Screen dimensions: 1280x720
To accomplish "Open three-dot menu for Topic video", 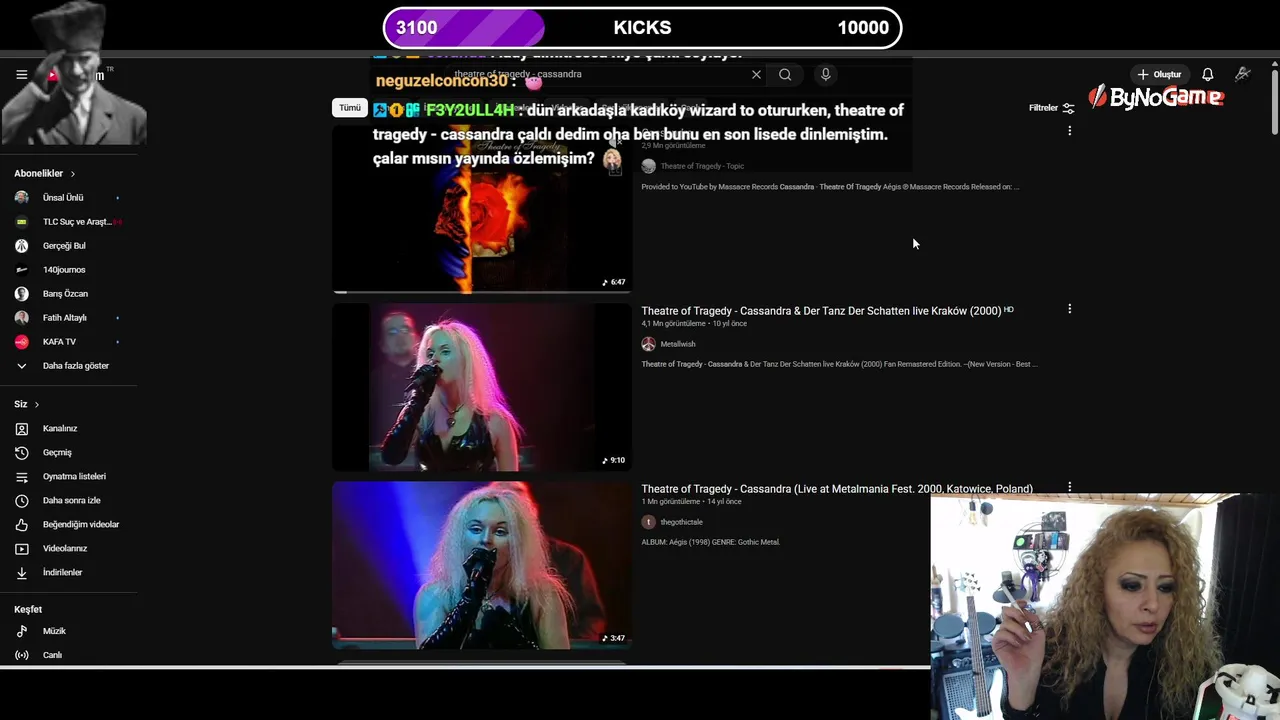I will (1069, 131).
